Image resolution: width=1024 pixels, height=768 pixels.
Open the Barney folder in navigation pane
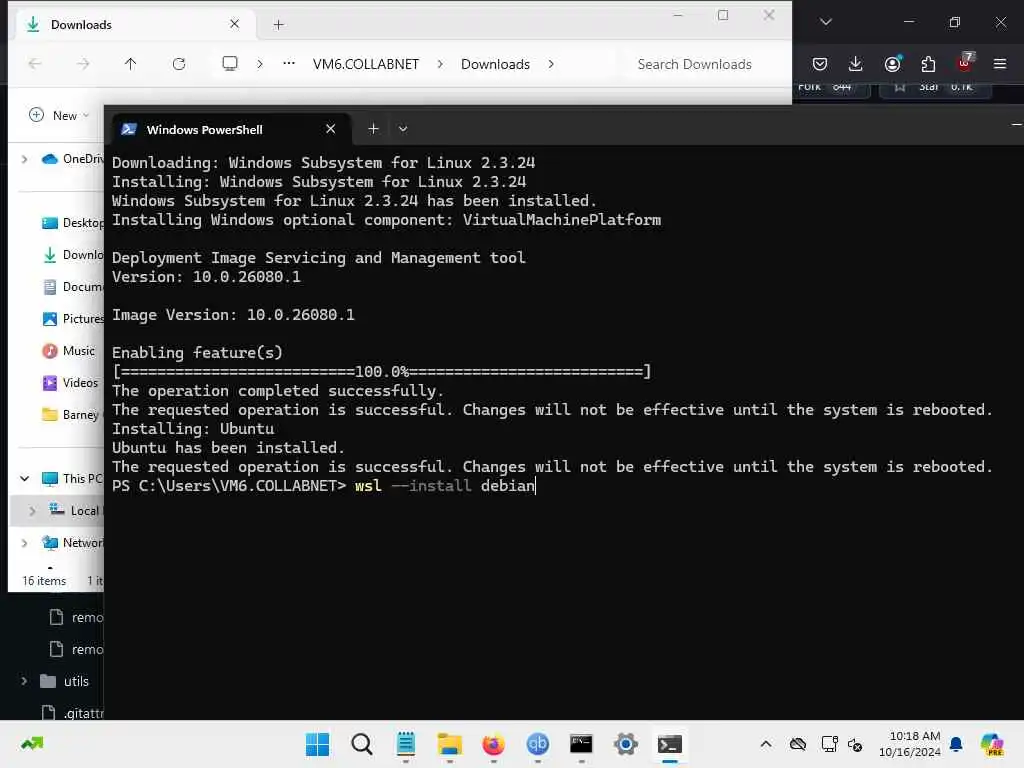click(72, 415)
